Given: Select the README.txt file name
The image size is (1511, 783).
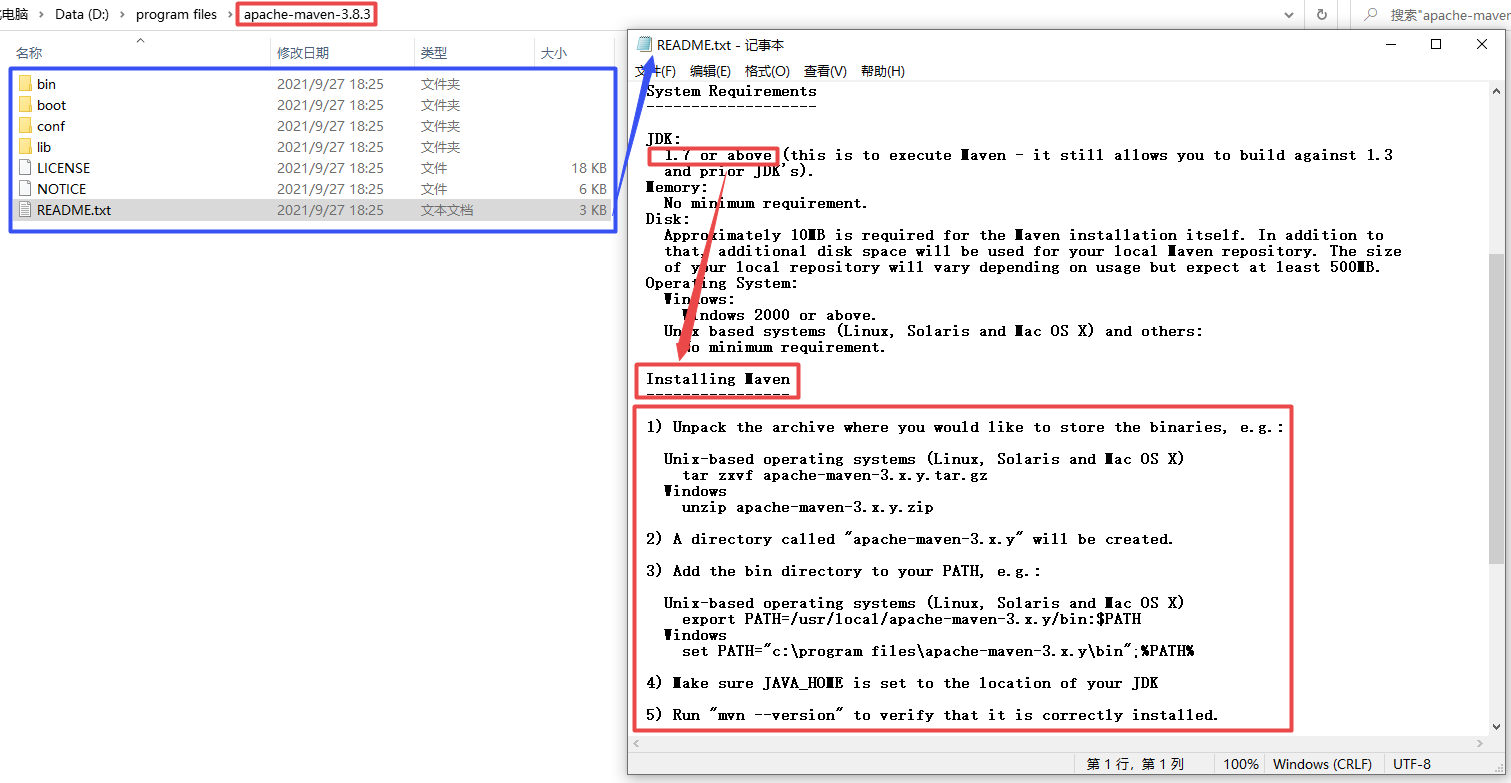Looking at the screenshot, I should click(74, 210).
